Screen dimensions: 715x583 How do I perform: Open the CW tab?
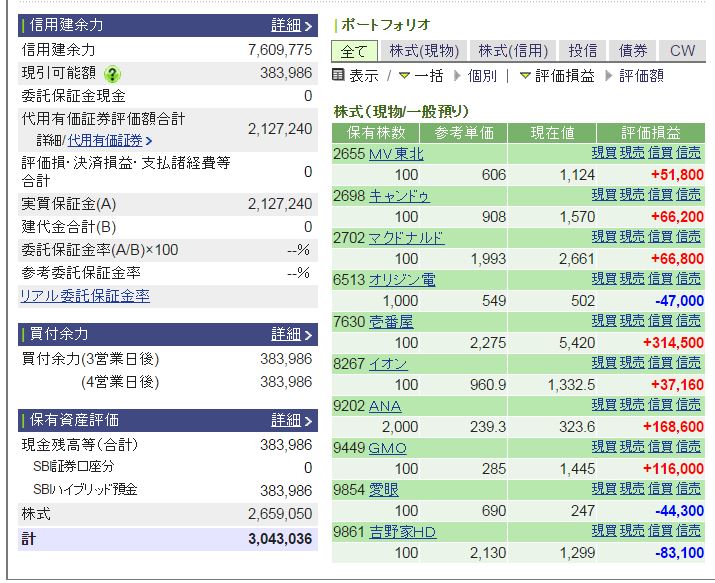click(x=682, y=51)
